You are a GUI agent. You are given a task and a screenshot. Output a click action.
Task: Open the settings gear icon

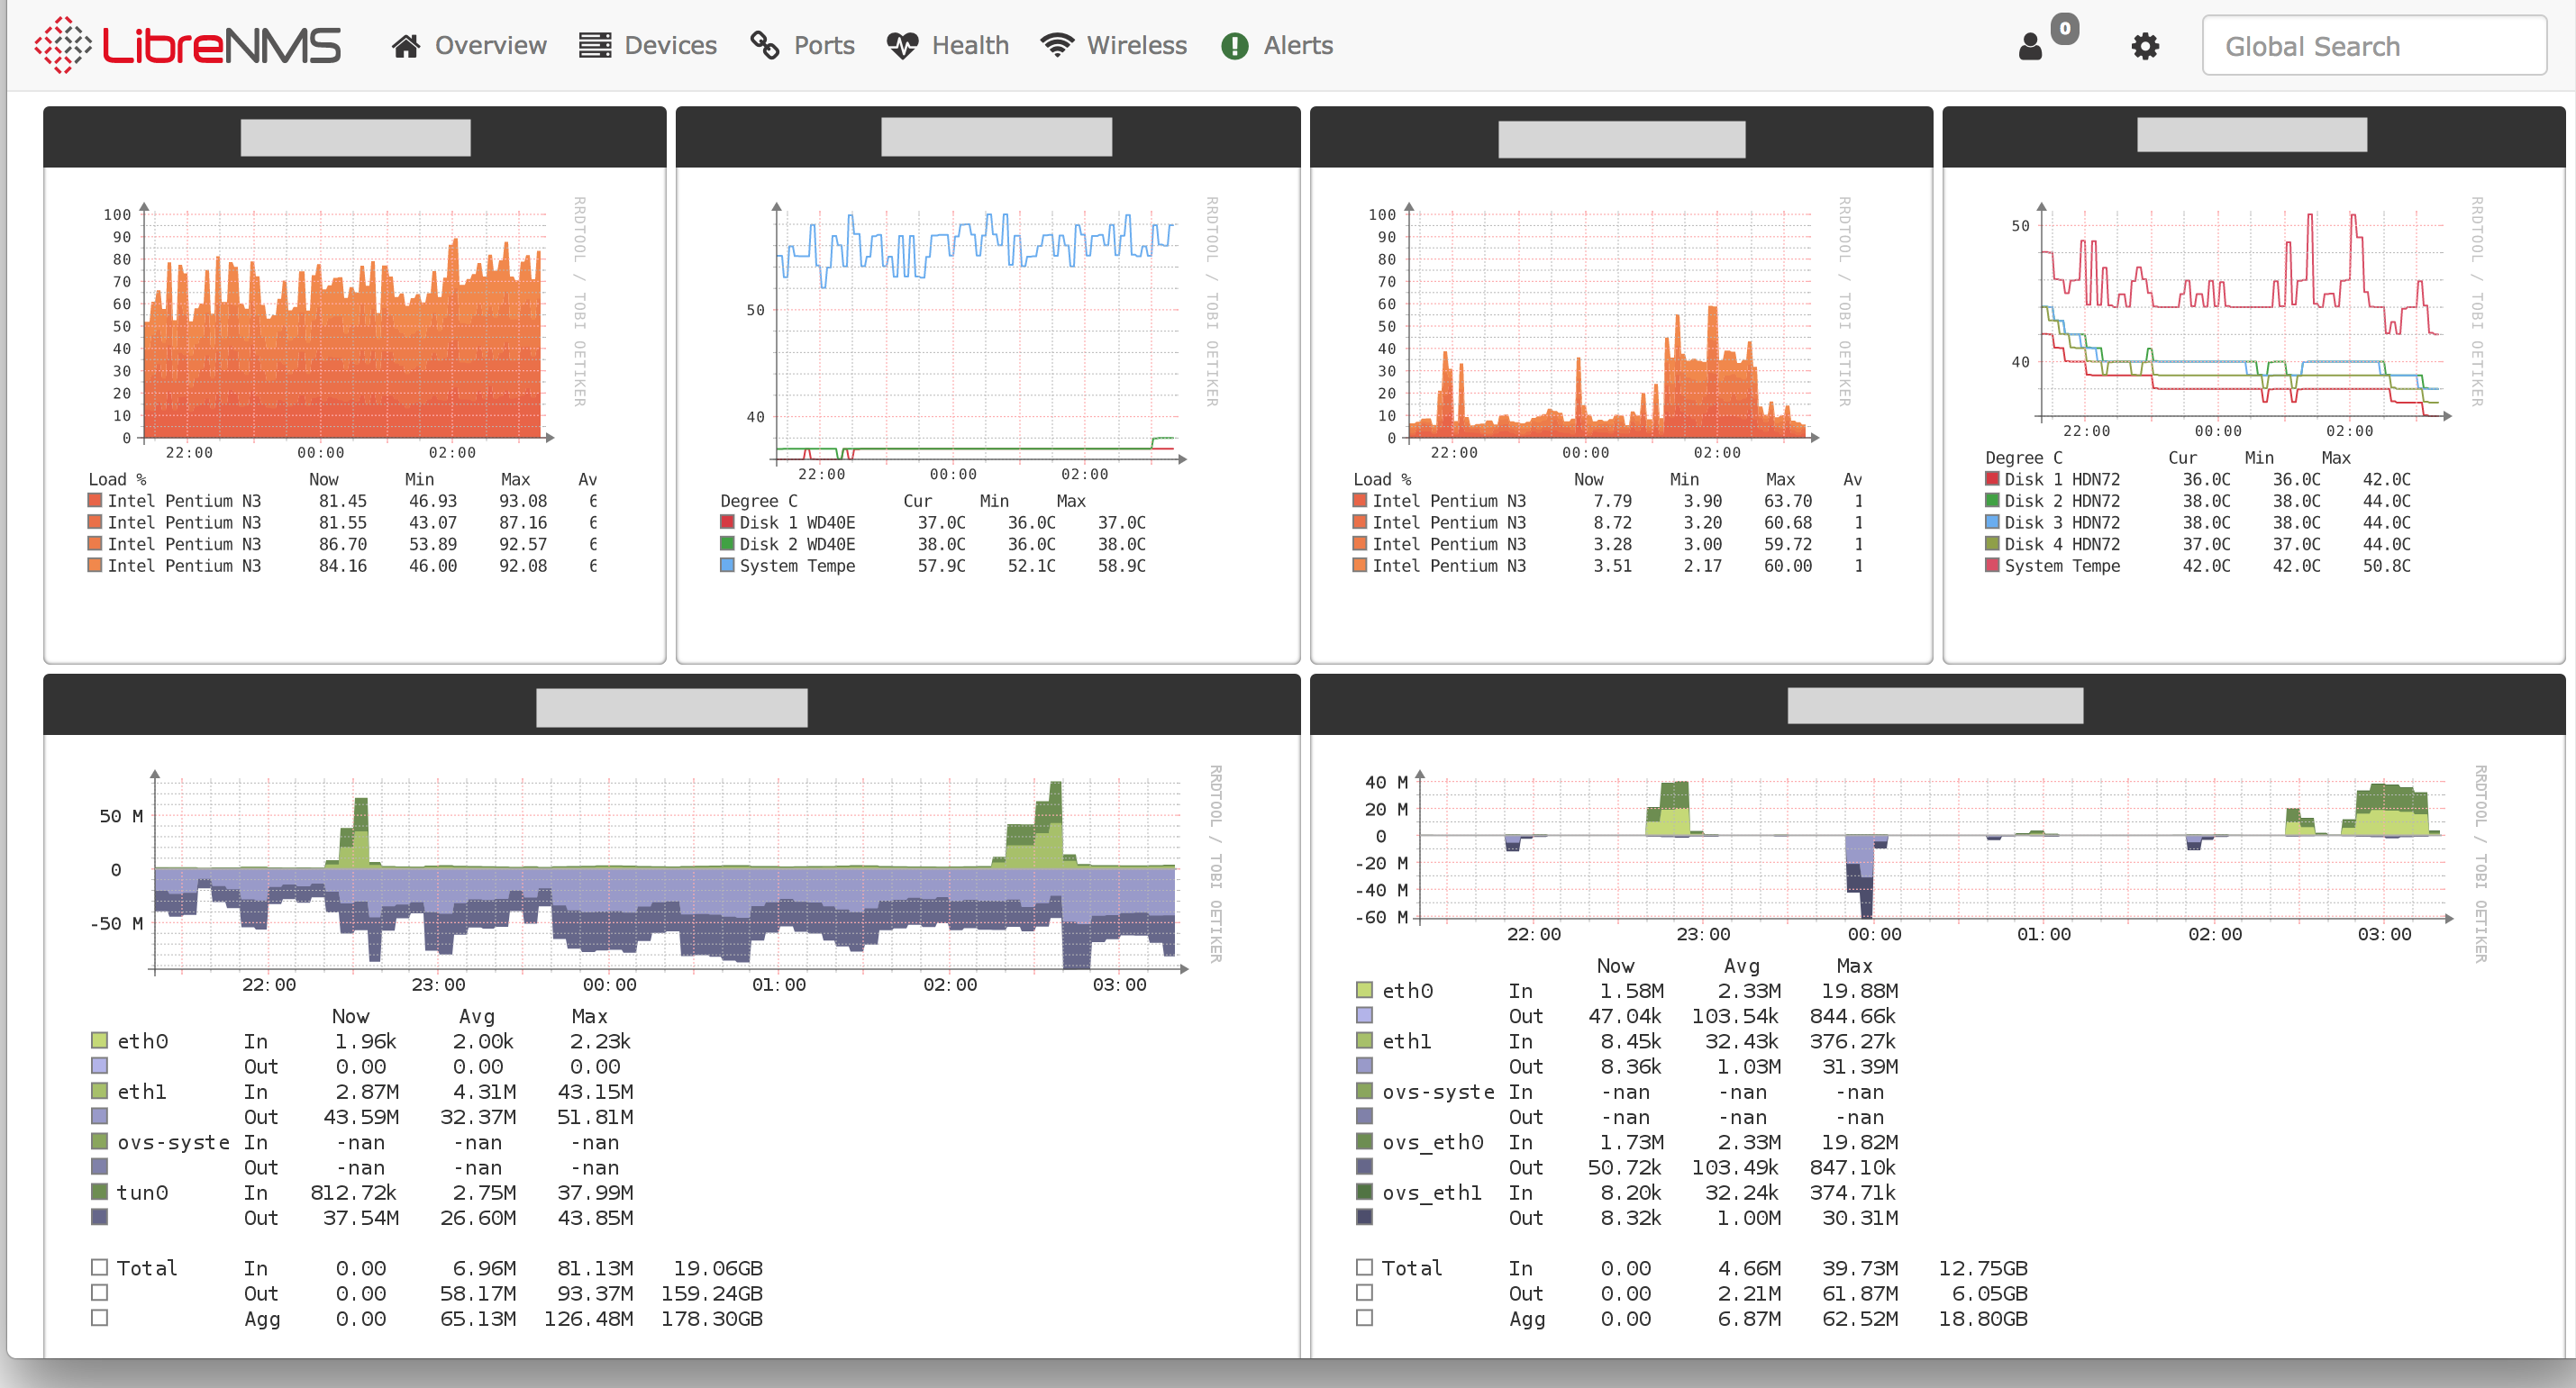[2144, 46]
